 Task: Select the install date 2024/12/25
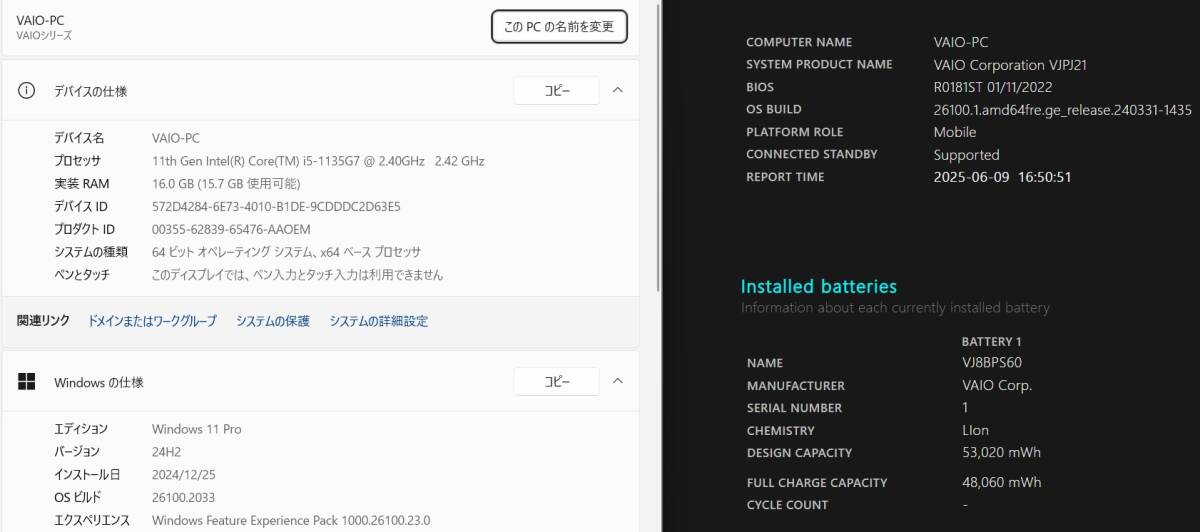[183, 474]
